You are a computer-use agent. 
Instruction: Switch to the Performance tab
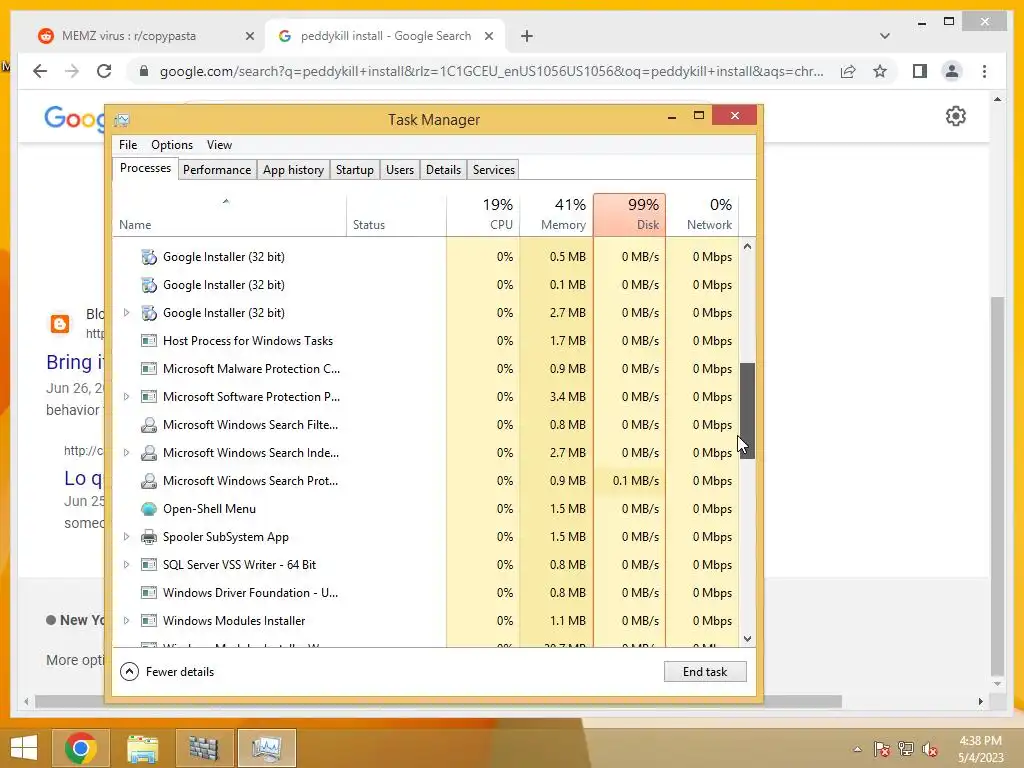pos(217,170)
